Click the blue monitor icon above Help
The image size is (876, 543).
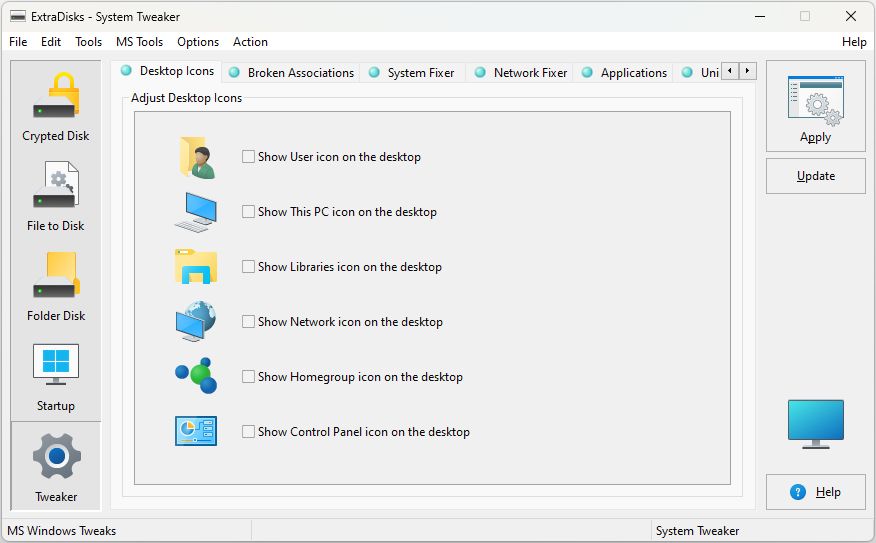(x=815, y=424)
